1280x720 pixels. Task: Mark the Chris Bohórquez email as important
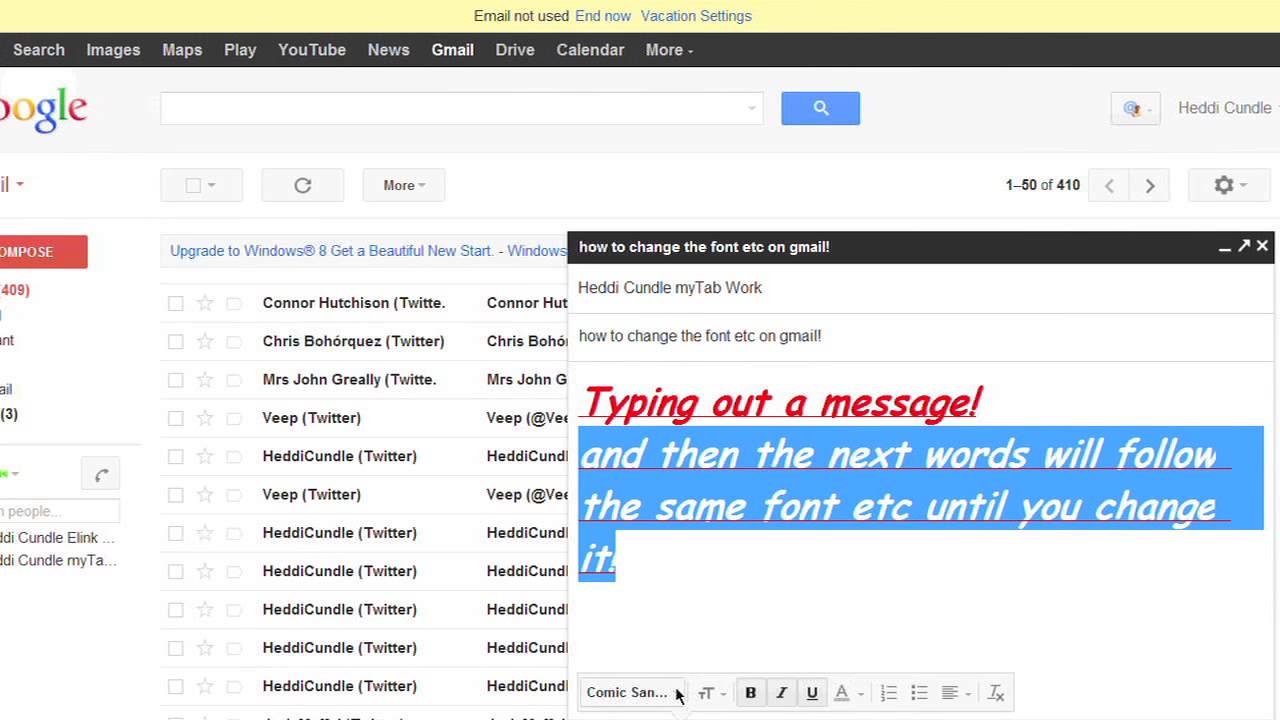coord(234,341)
